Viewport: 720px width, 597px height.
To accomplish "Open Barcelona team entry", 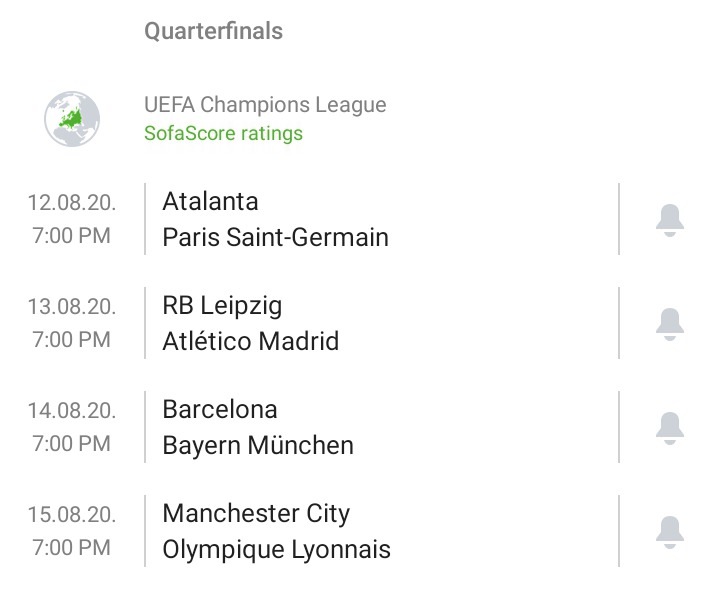I will point(220,409).
